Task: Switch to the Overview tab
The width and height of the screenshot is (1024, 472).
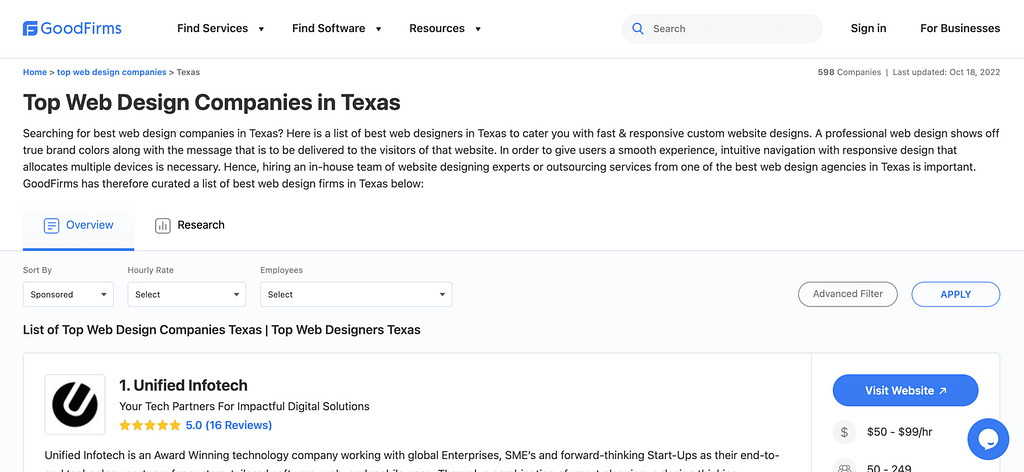Action: (x=78, y=225)
